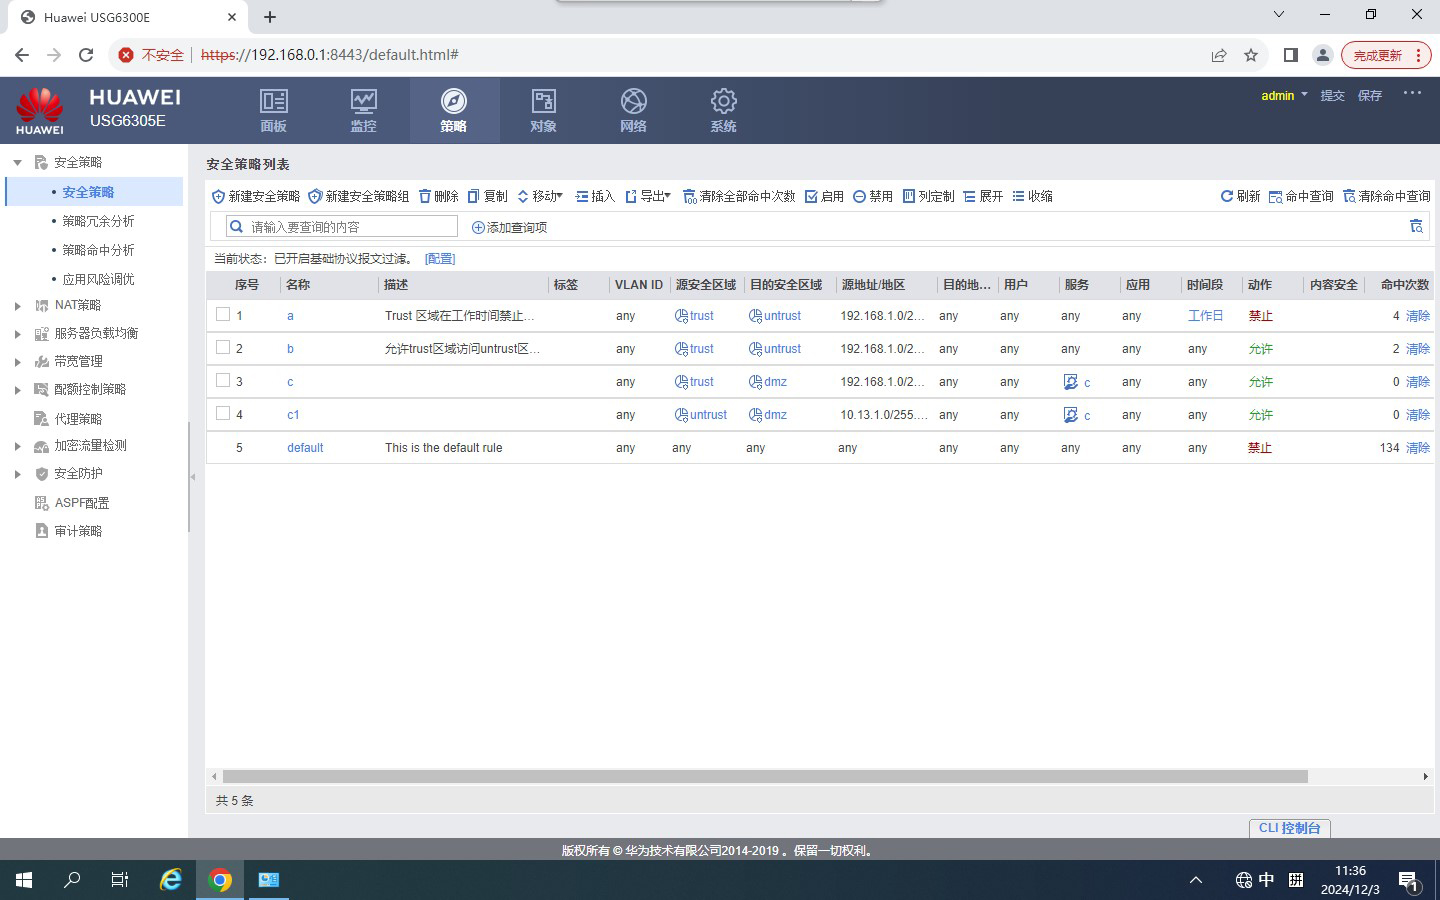Click the 配置 link
Image resolution: width=1440 pixels, height=900 pixels.
pyautogui.click(x=440, y=259)
